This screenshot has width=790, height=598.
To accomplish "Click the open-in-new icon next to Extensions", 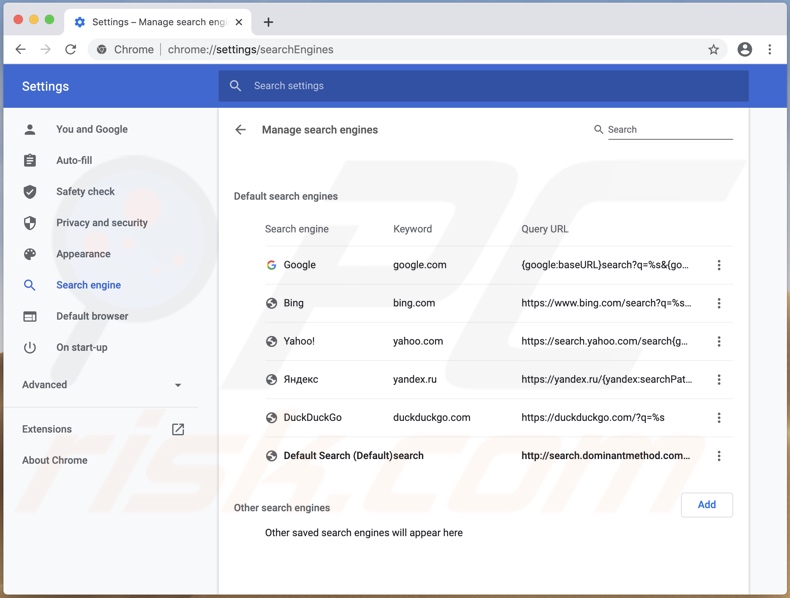I will [178, 429].
